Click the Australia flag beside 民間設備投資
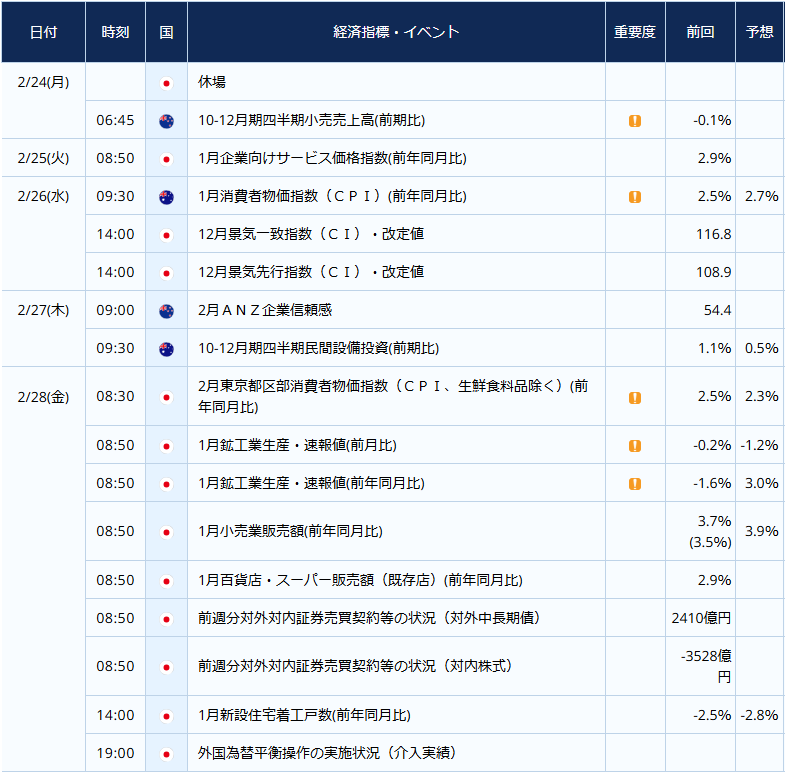 tap(166, 349)
